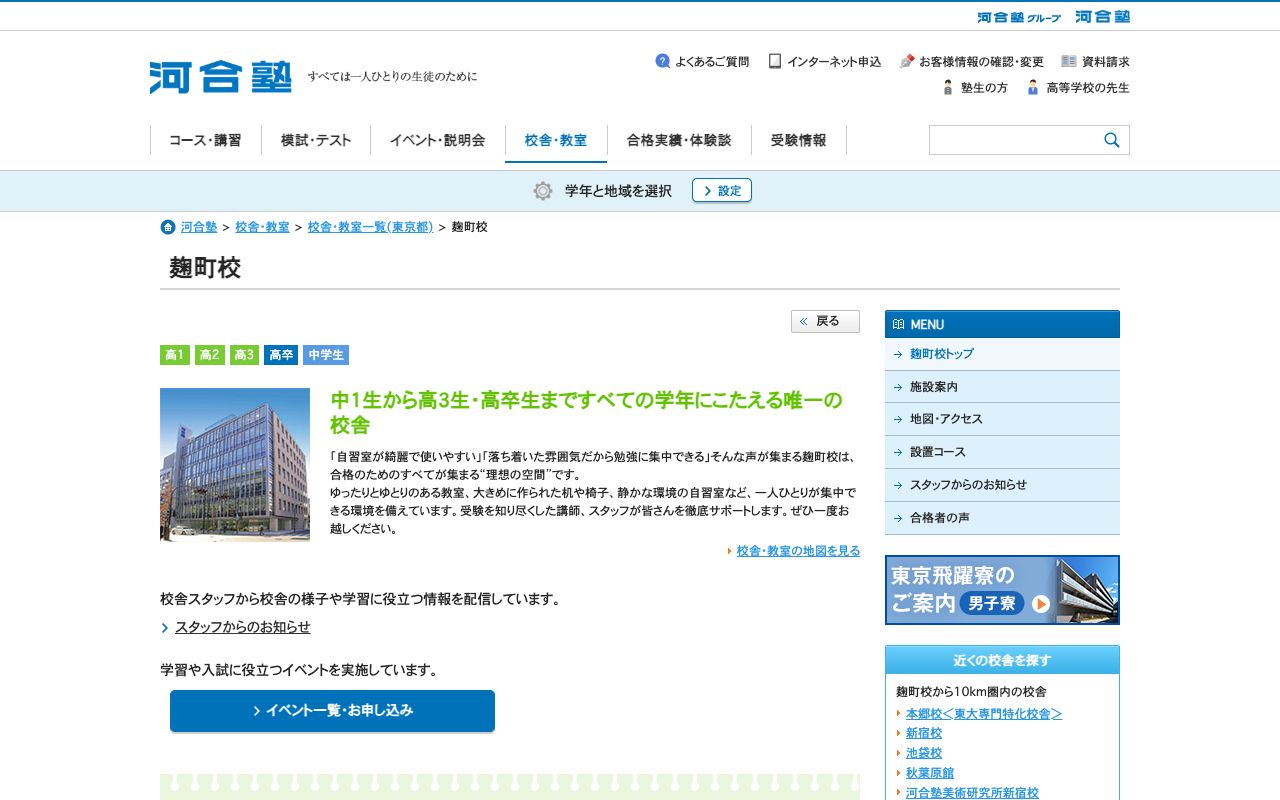
Task: Click the イベント一覧・お申し込み button
Action: tap(332, 711)
